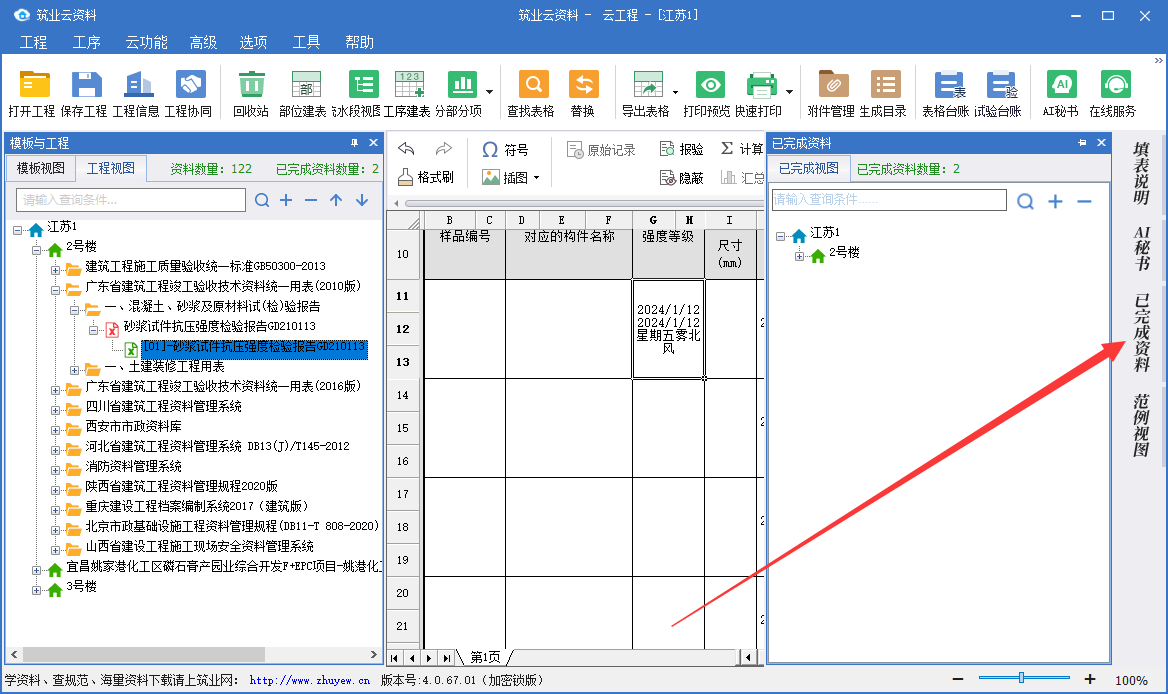Image resolution: width=1168 pixels, height=694 pixels.
Task: Select 消防资料管理系统 tree item
Action: pos(133,466)
